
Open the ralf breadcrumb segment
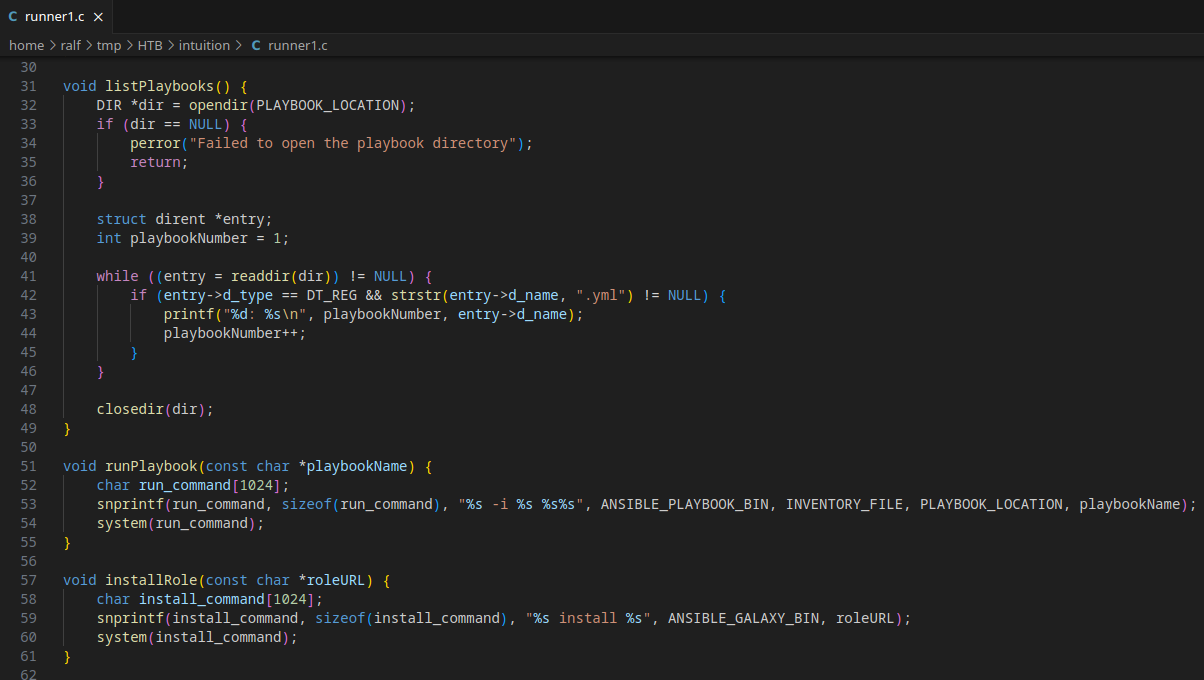pyautogui.click(x=72, y=45)
